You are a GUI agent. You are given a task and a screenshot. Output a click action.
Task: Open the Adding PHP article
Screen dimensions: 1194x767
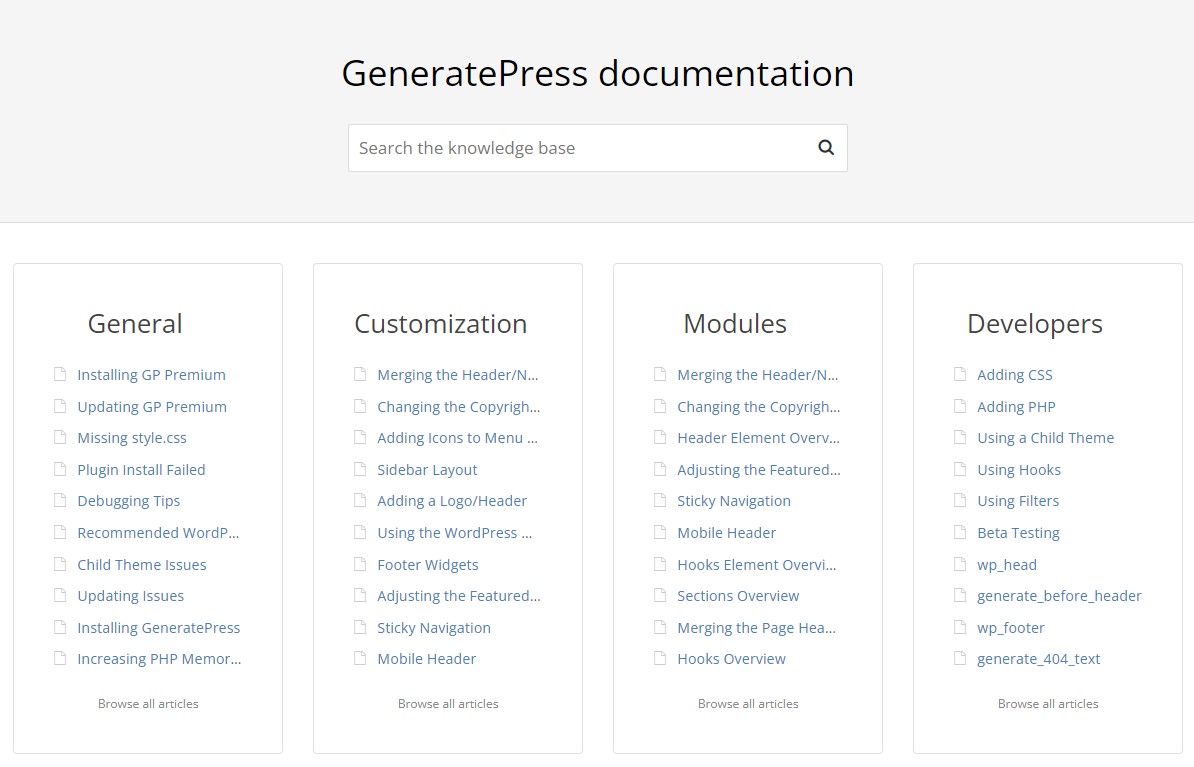click(x=1017, y=407)
